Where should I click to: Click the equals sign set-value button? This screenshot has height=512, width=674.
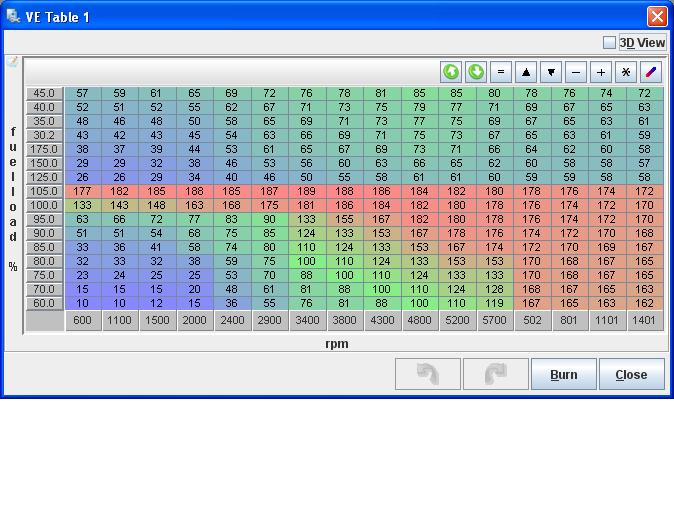[x=501, y=72]
